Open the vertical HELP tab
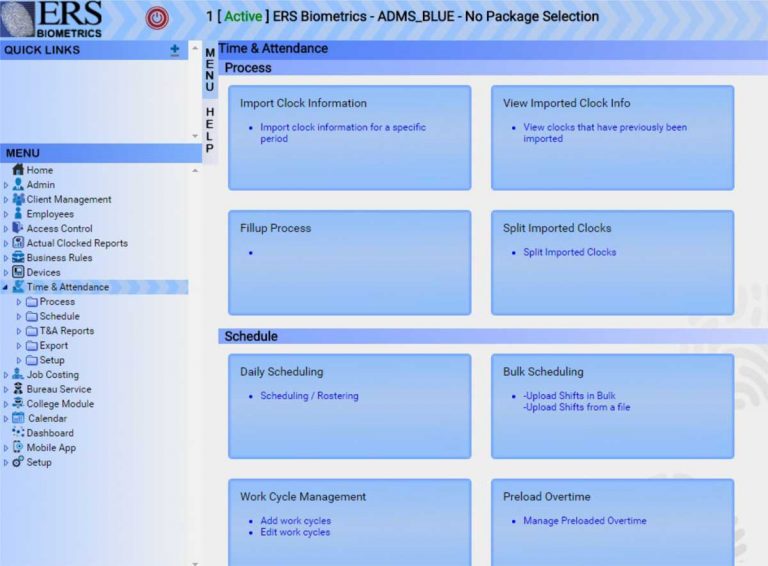This screenshot has width=768, height=566. click(x=210, y=130)
